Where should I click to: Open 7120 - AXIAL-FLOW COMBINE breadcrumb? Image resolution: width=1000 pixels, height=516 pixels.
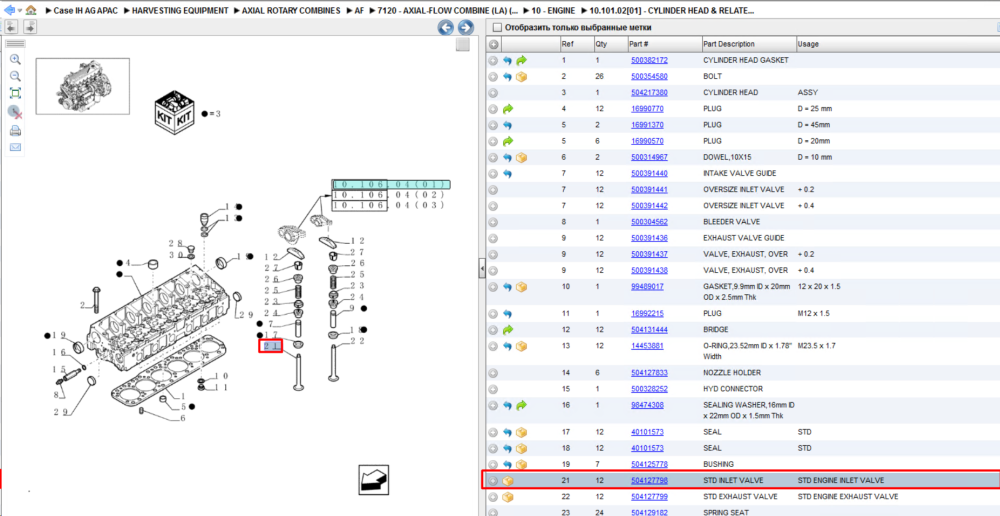point(448,11)
